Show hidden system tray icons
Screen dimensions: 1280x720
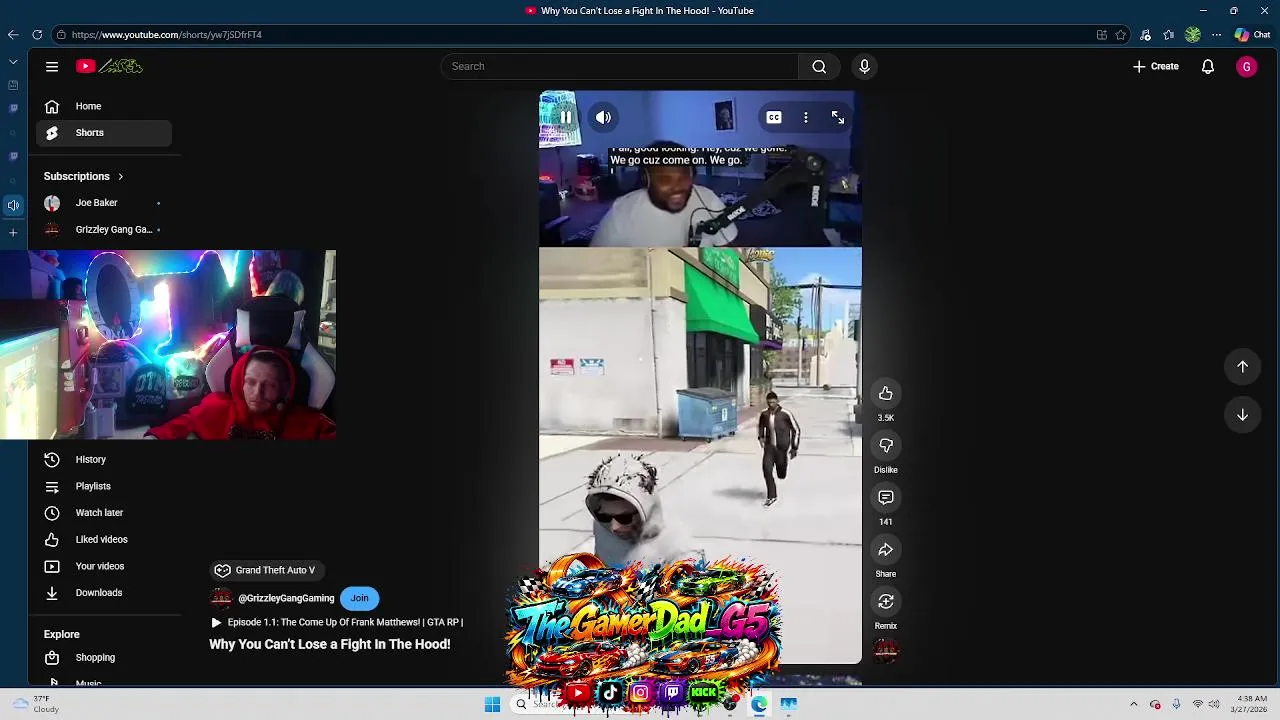[1134, 705]
